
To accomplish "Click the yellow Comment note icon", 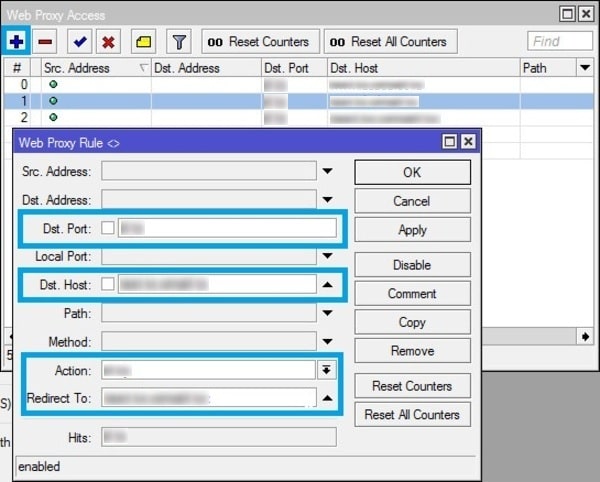I will [143, 42].
